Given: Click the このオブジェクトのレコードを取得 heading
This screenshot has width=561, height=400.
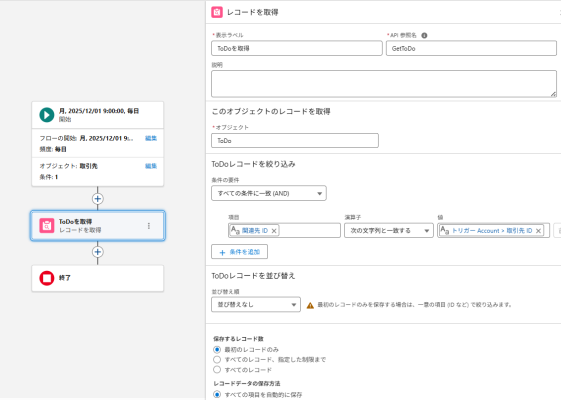Looking at the screenshot, I should 271,112.
